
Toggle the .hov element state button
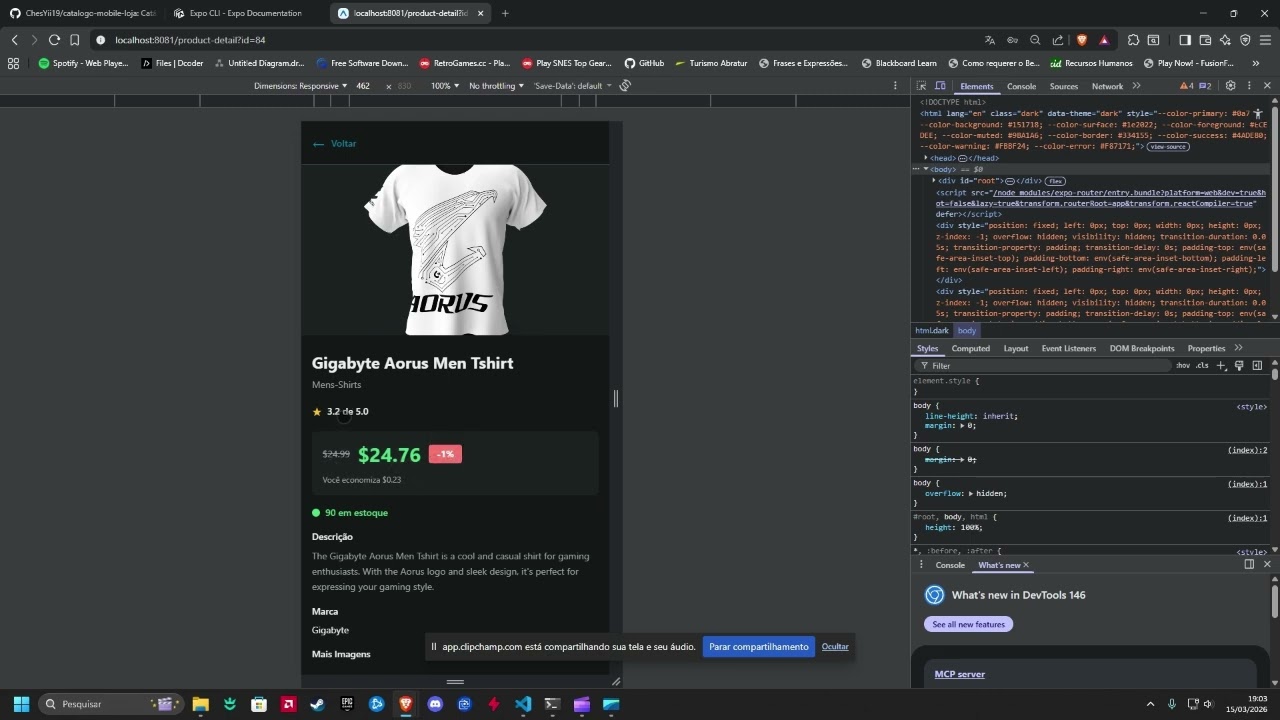click(x=1183, y=366)
